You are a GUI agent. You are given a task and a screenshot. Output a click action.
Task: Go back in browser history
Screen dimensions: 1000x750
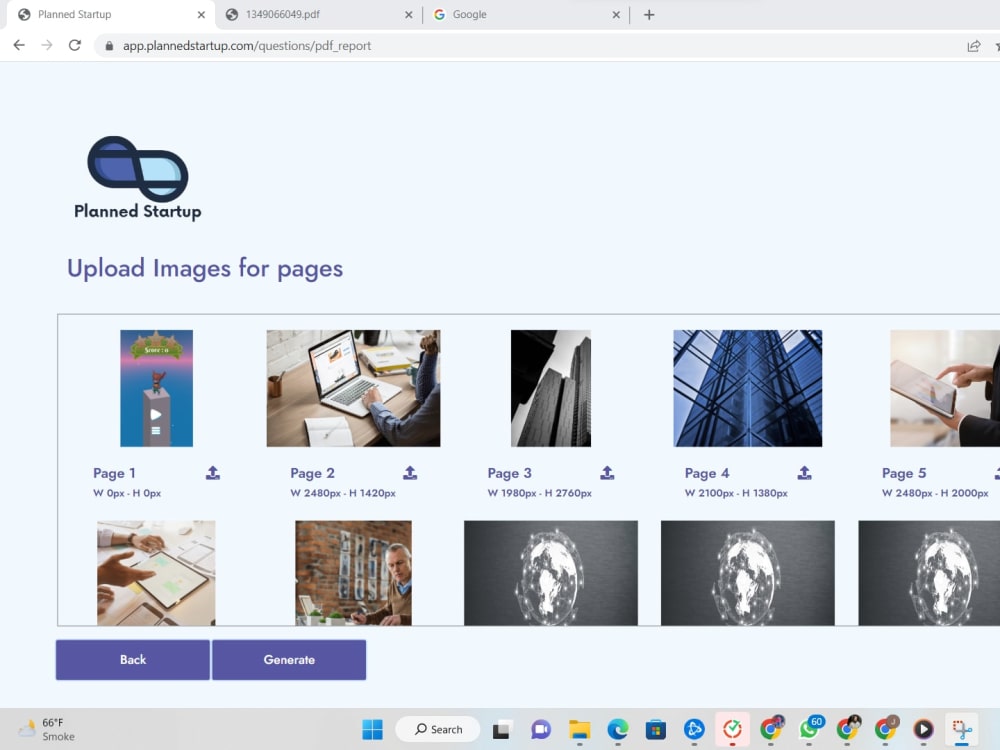coord(19,45)
